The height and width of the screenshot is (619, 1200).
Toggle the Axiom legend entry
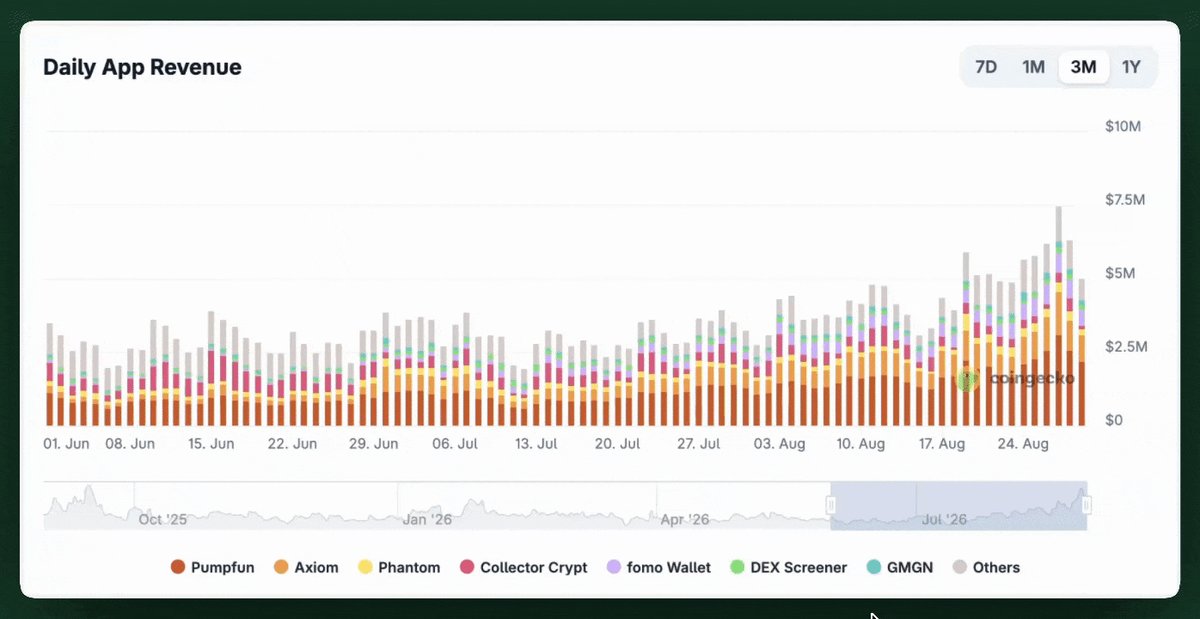tap(306, 567)
